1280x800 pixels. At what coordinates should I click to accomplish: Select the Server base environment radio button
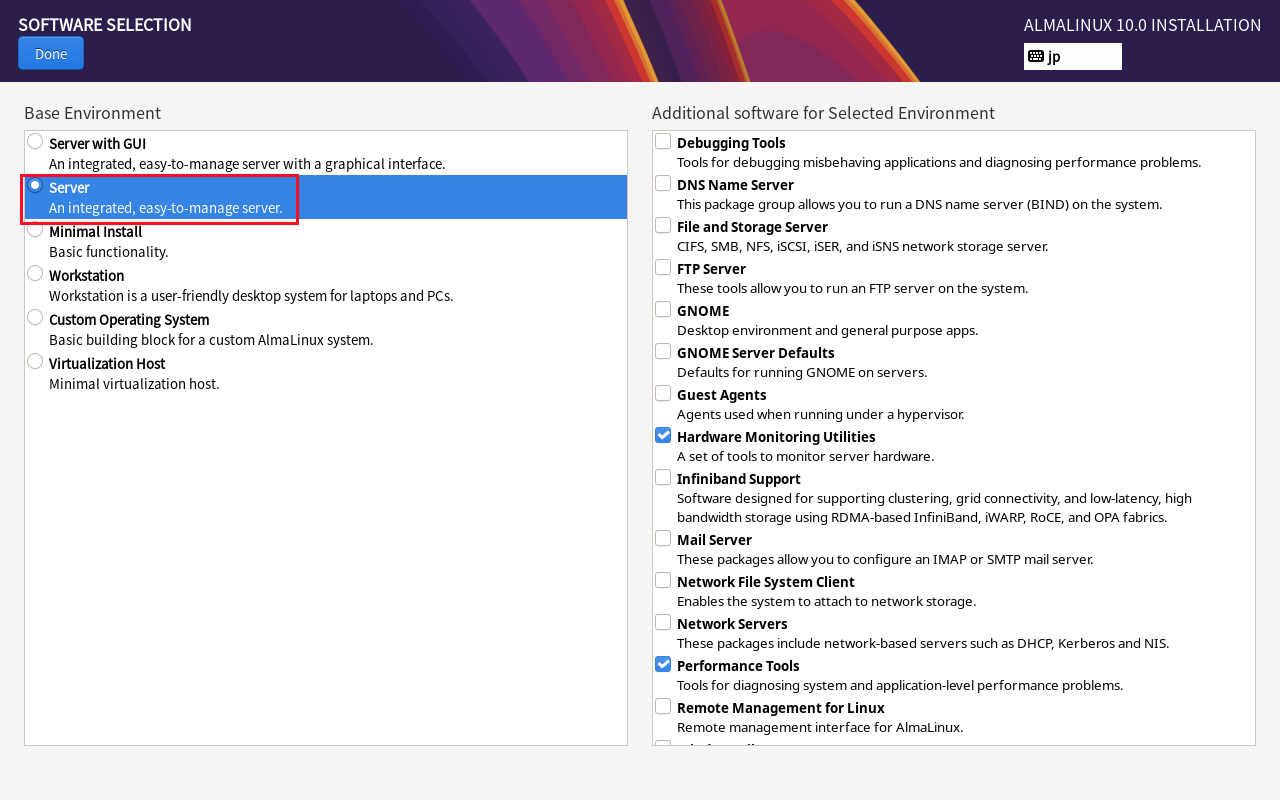click(x=35, y=185)
